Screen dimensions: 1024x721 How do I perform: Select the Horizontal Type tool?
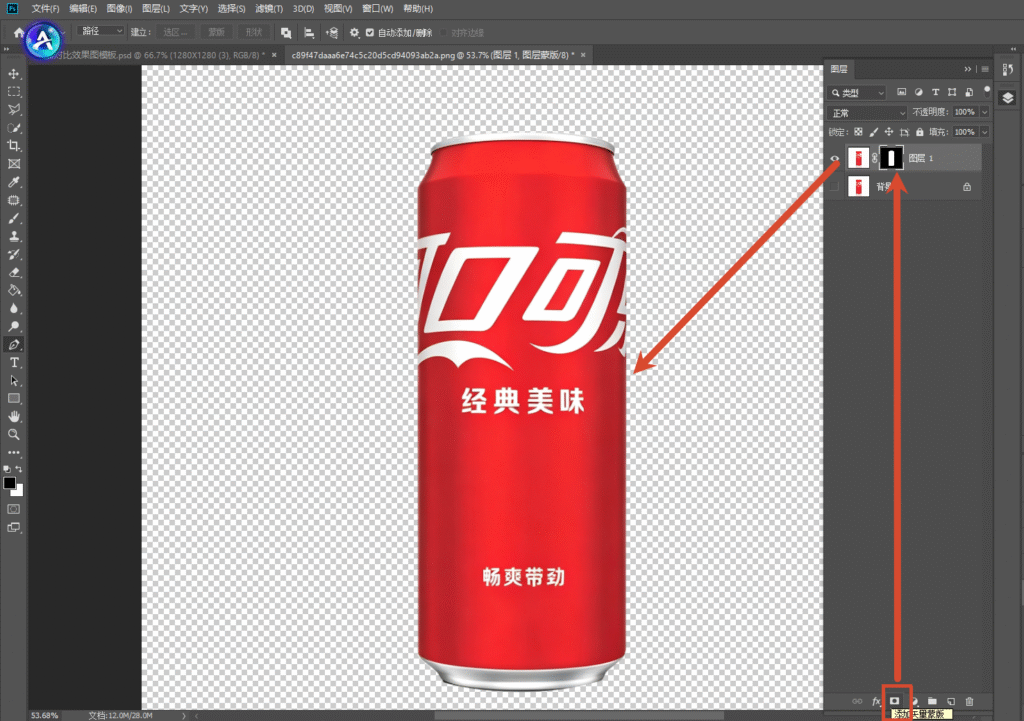tap(14, 362)
